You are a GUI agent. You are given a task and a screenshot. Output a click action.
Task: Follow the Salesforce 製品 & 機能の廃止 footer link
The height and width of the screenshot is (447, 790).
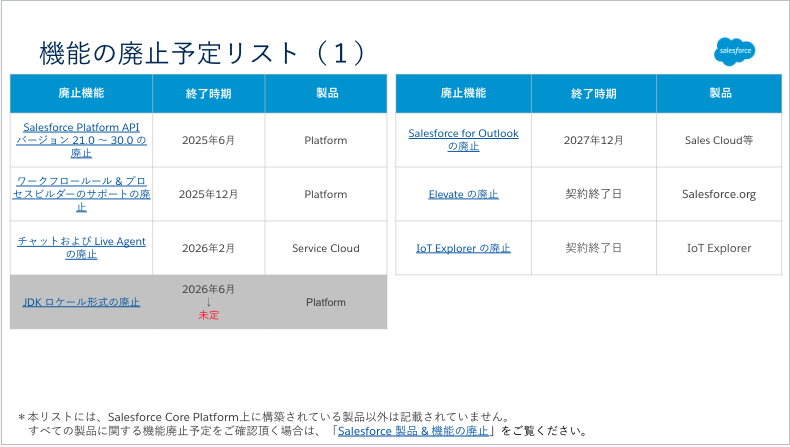(413, 431)
